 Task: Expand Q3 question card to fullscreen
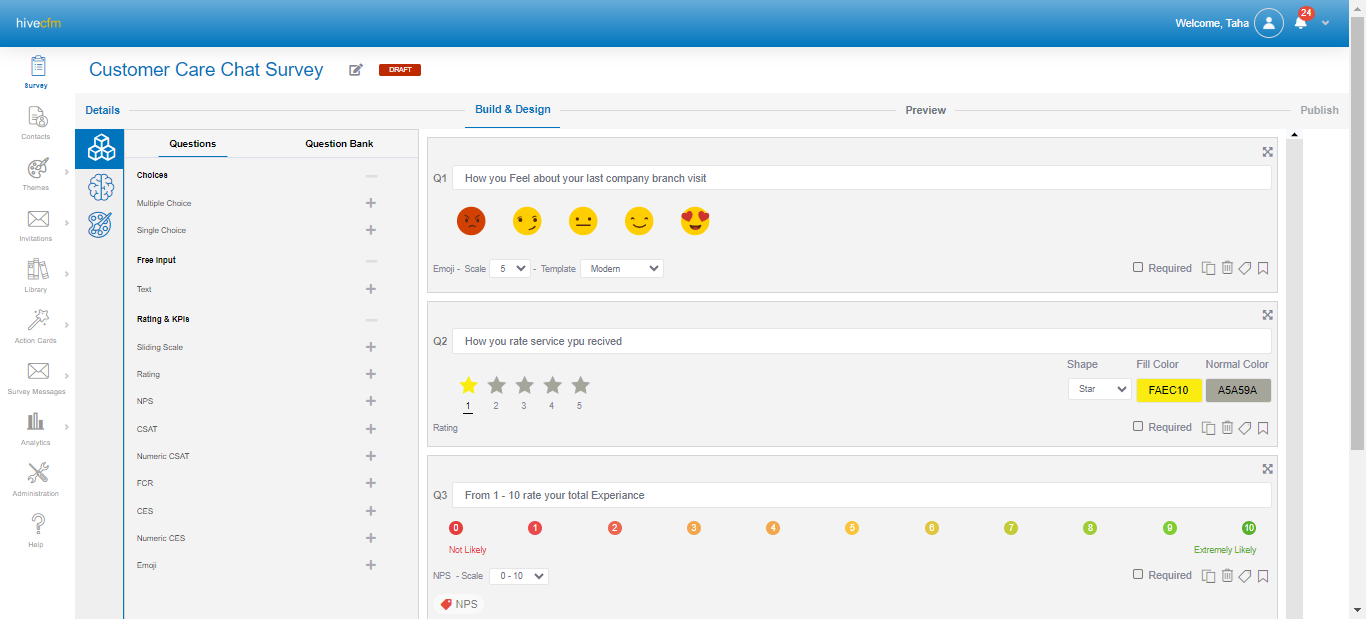1267,469
